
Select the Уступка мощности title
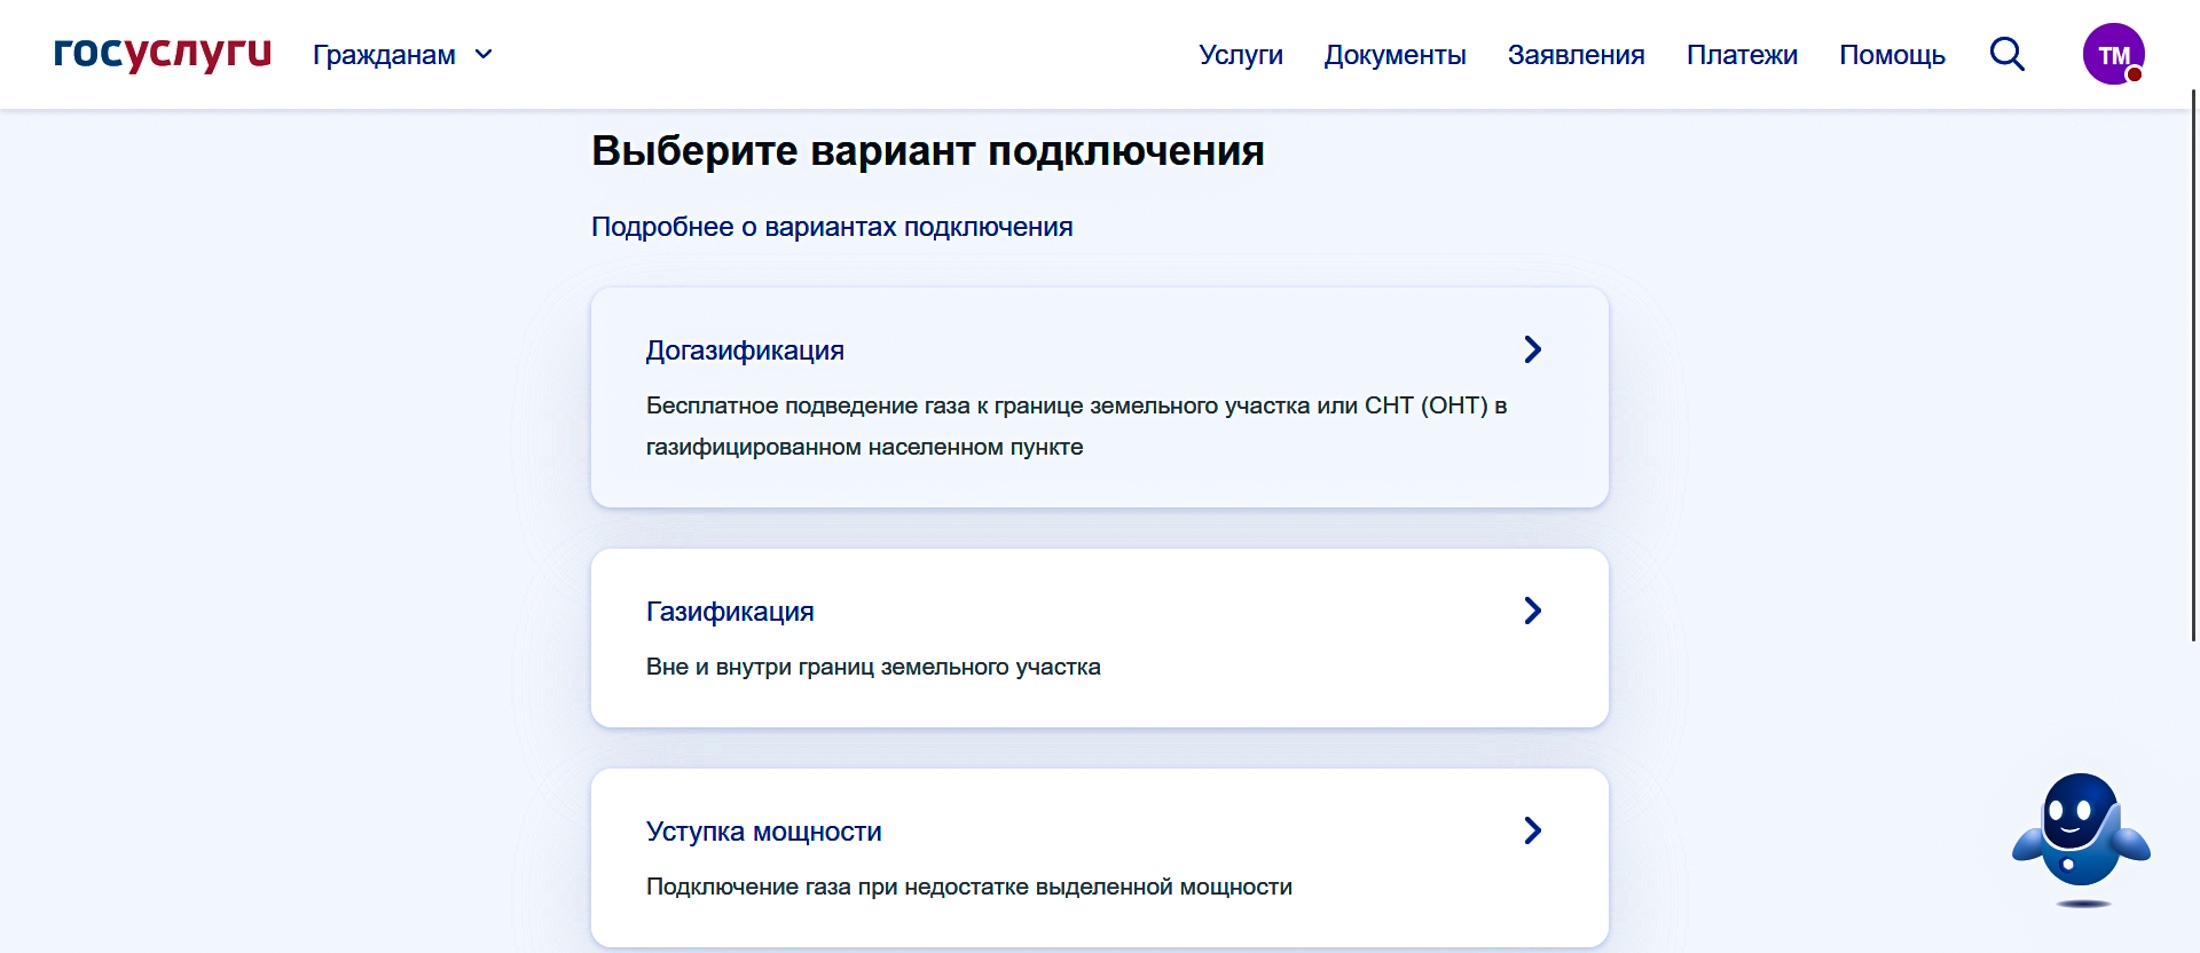pyautogui.click(x=764, y=831)
